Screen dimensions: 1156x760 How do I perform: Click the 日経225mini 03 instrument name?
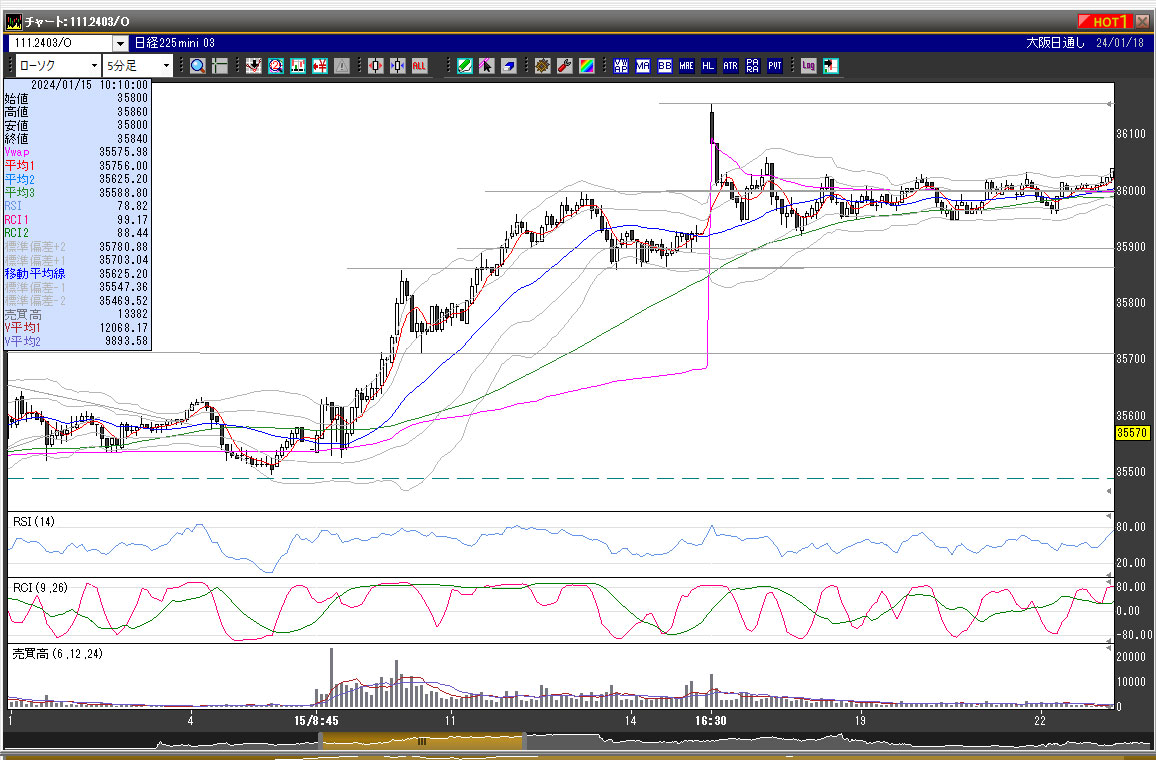[x=175, y=43]
